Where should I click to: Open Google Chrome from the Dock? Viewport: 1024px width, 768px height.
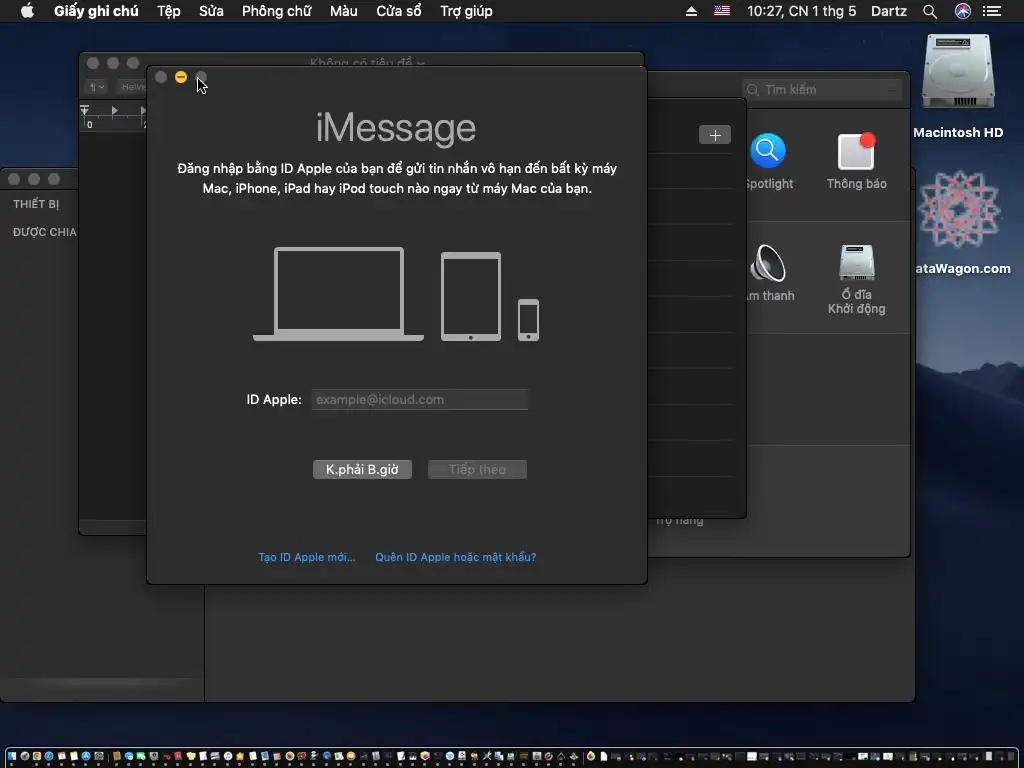click(37, 756)
